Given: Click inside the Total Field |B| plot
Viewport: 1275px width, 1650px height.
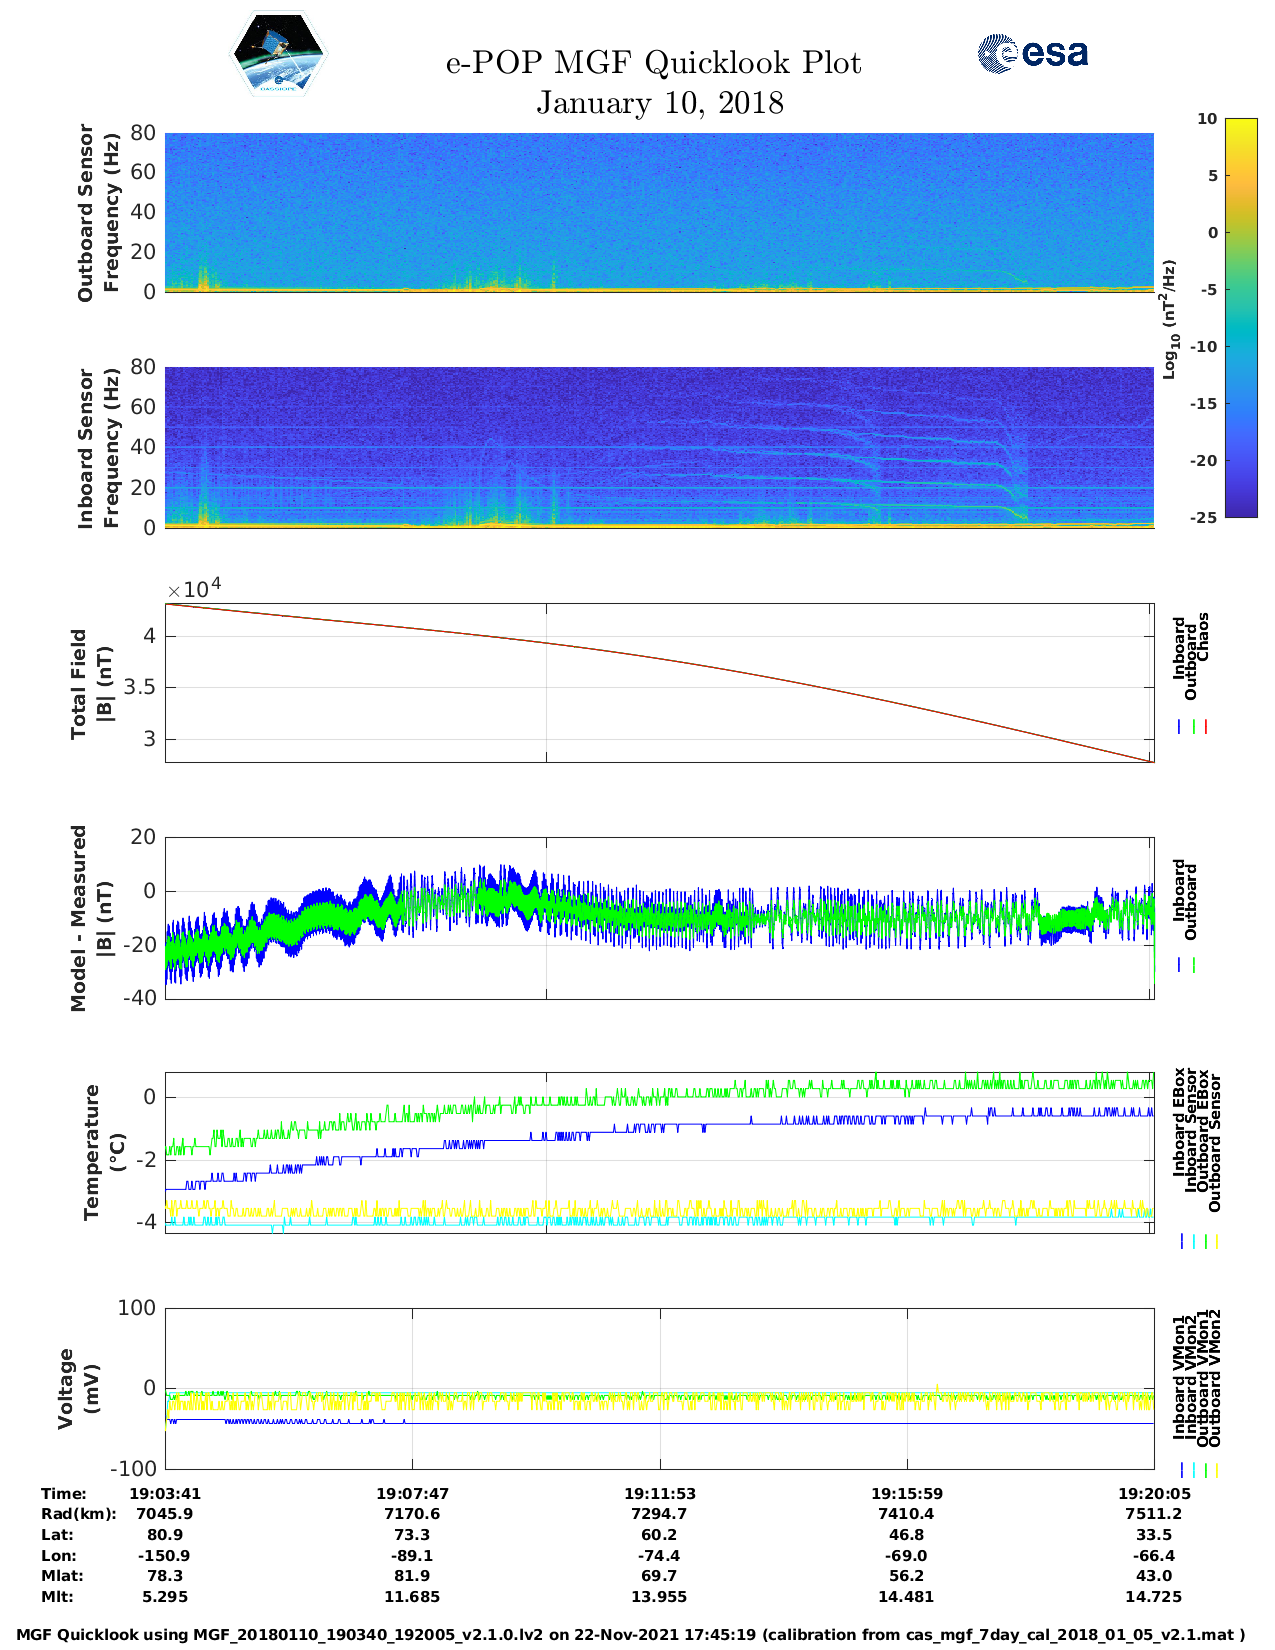Looking at the screenshot, I should tap(659, 682).
